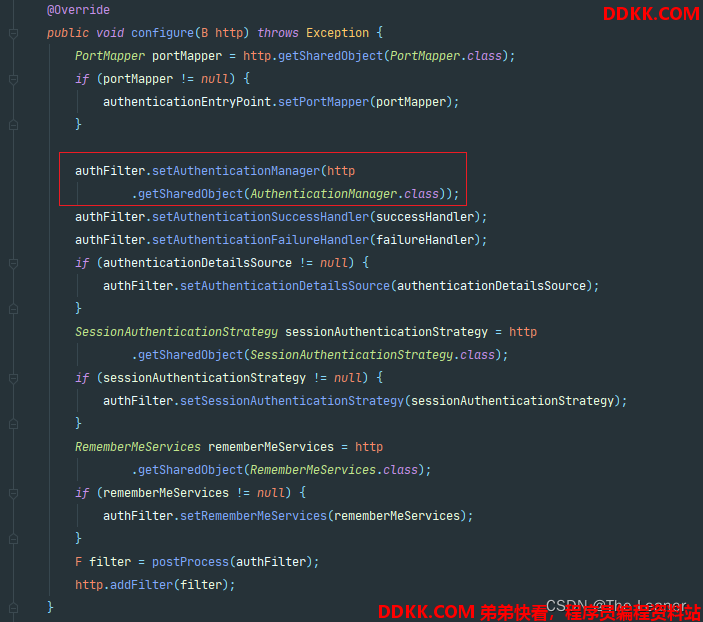Click fold end marker of authenticationDetailsSource block
703x622 pixels.
tap(13, 309)
